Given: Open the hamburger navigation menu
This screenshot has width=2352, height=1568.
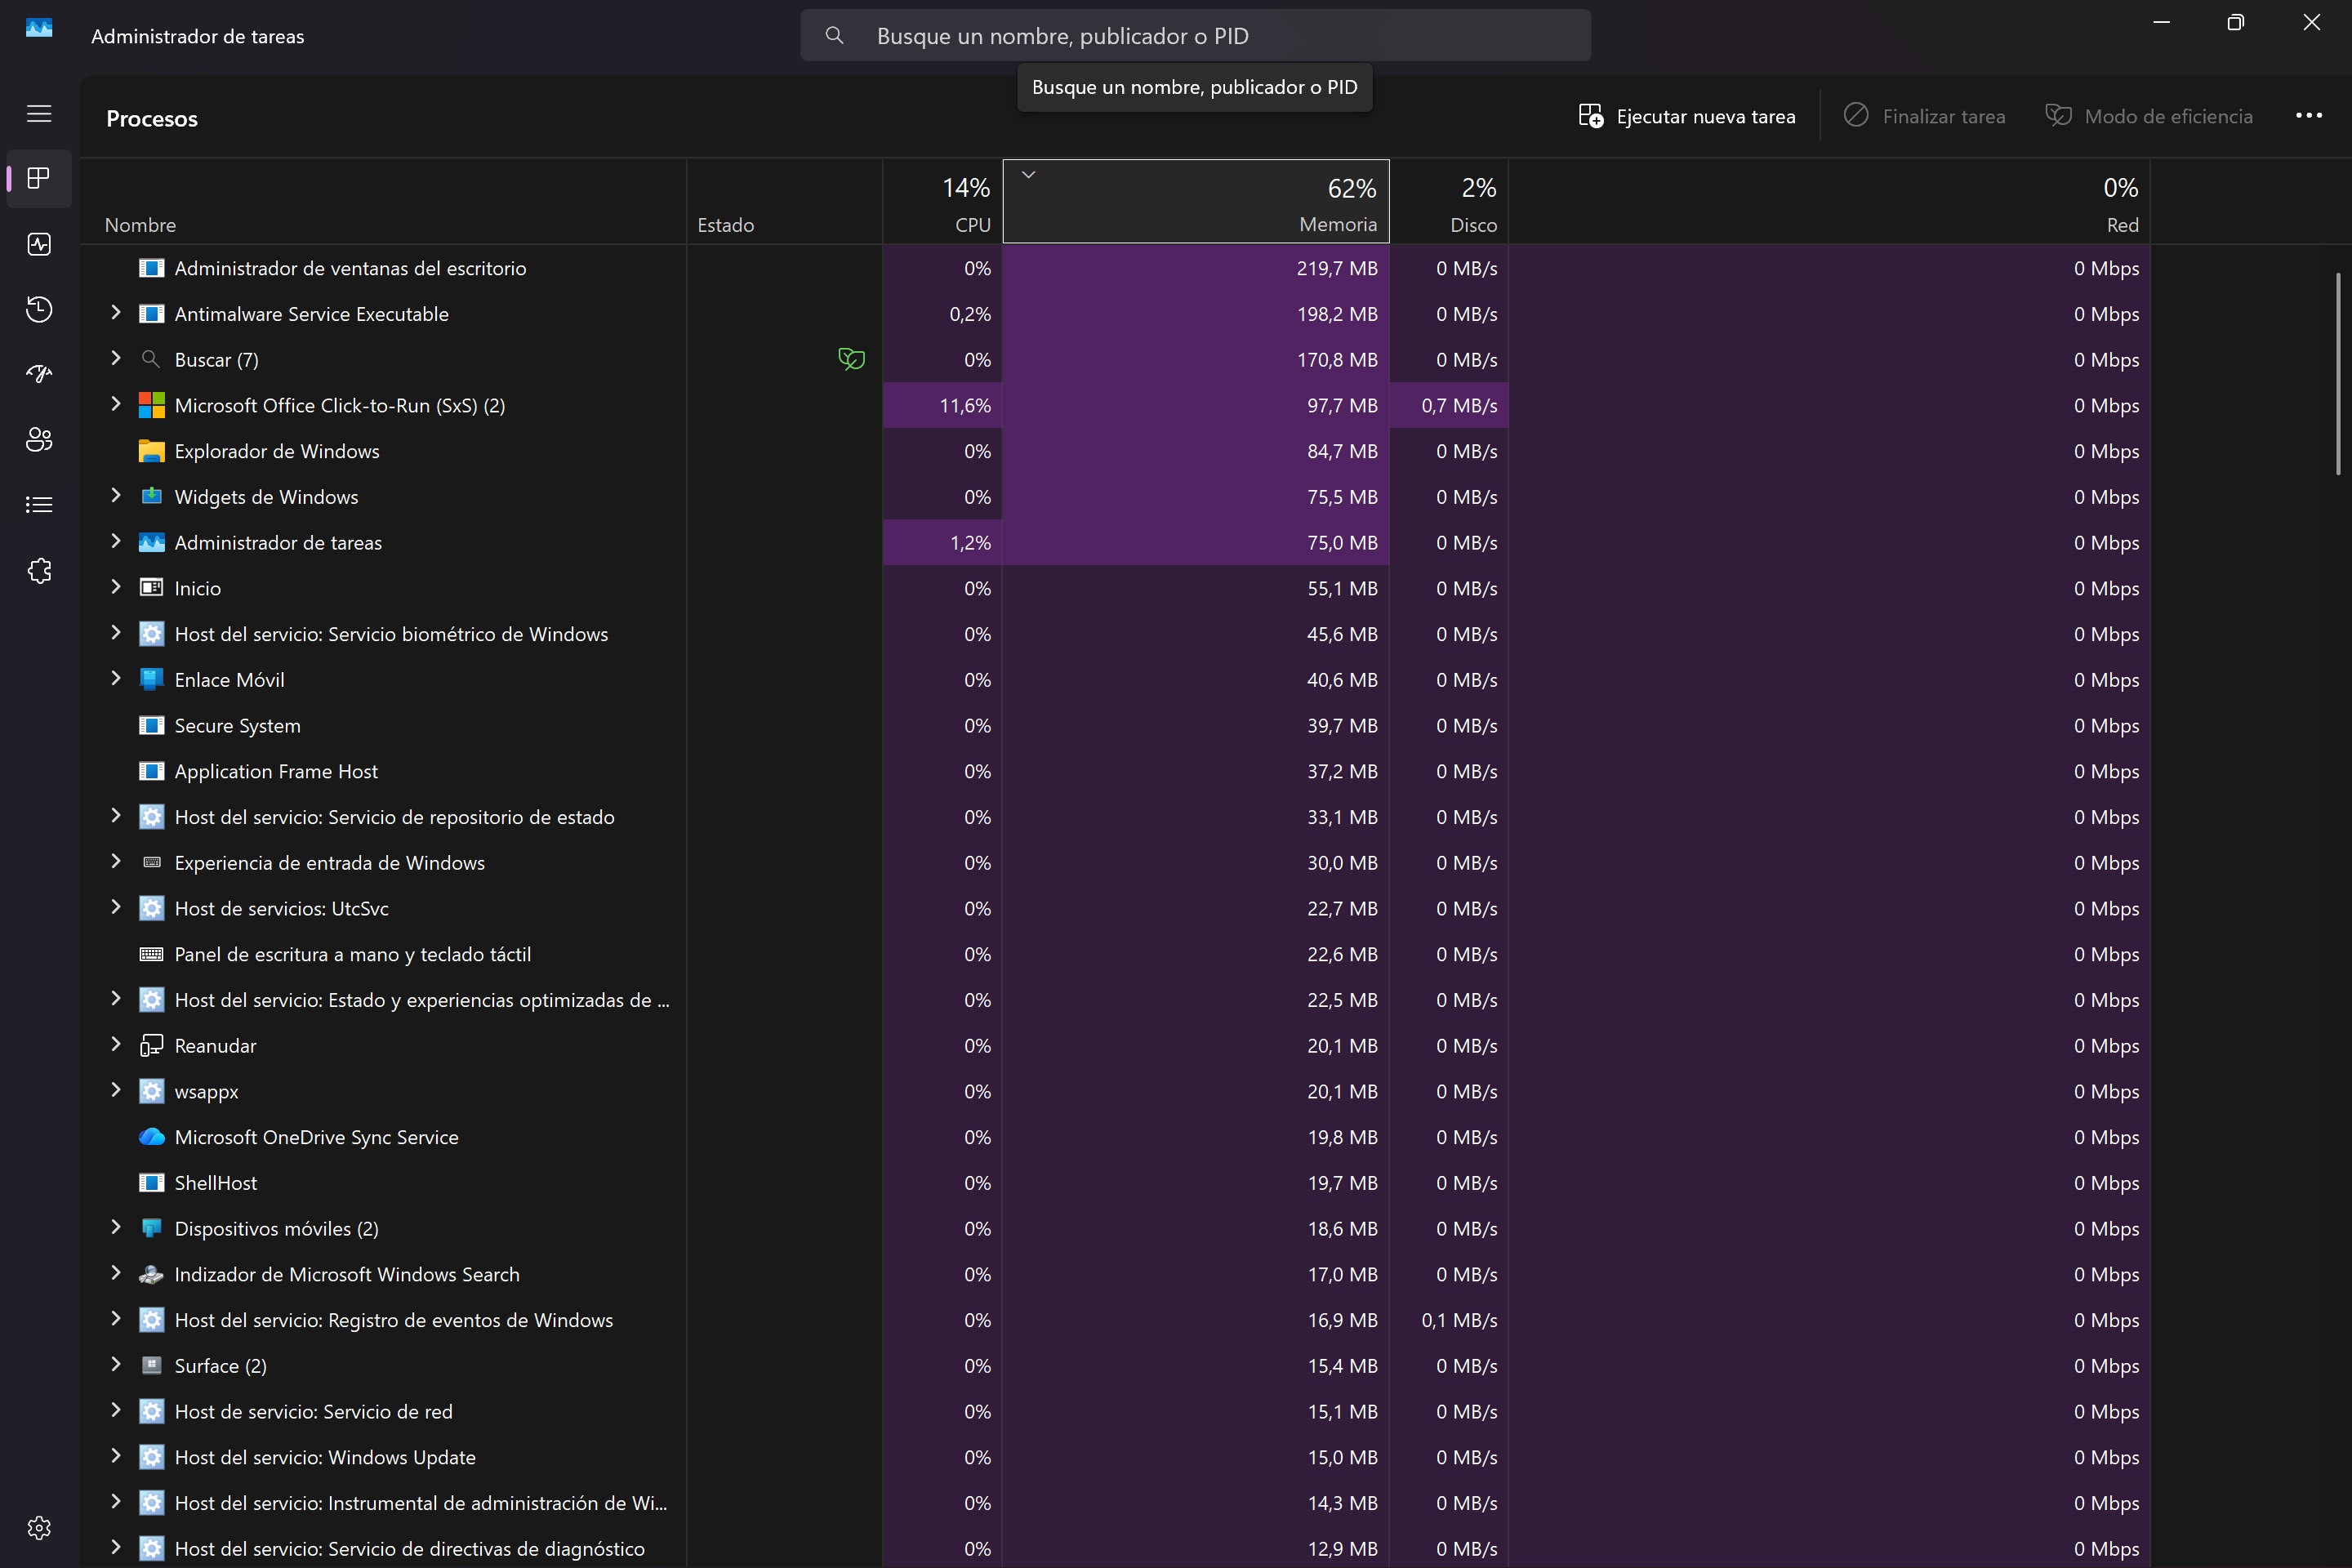Looking at the screenshot, I should [39, 114].
